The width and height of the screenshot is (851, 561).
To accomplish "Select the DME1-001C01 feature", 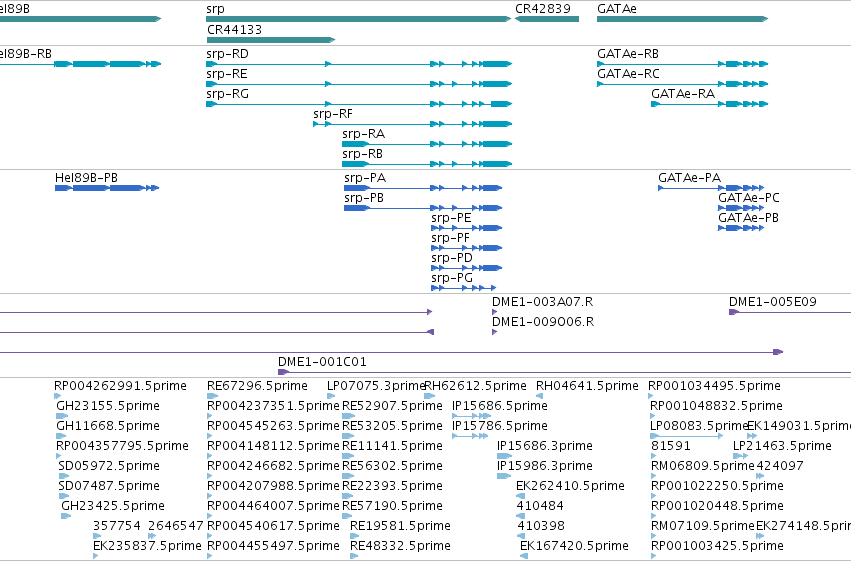I will (564, 372).
